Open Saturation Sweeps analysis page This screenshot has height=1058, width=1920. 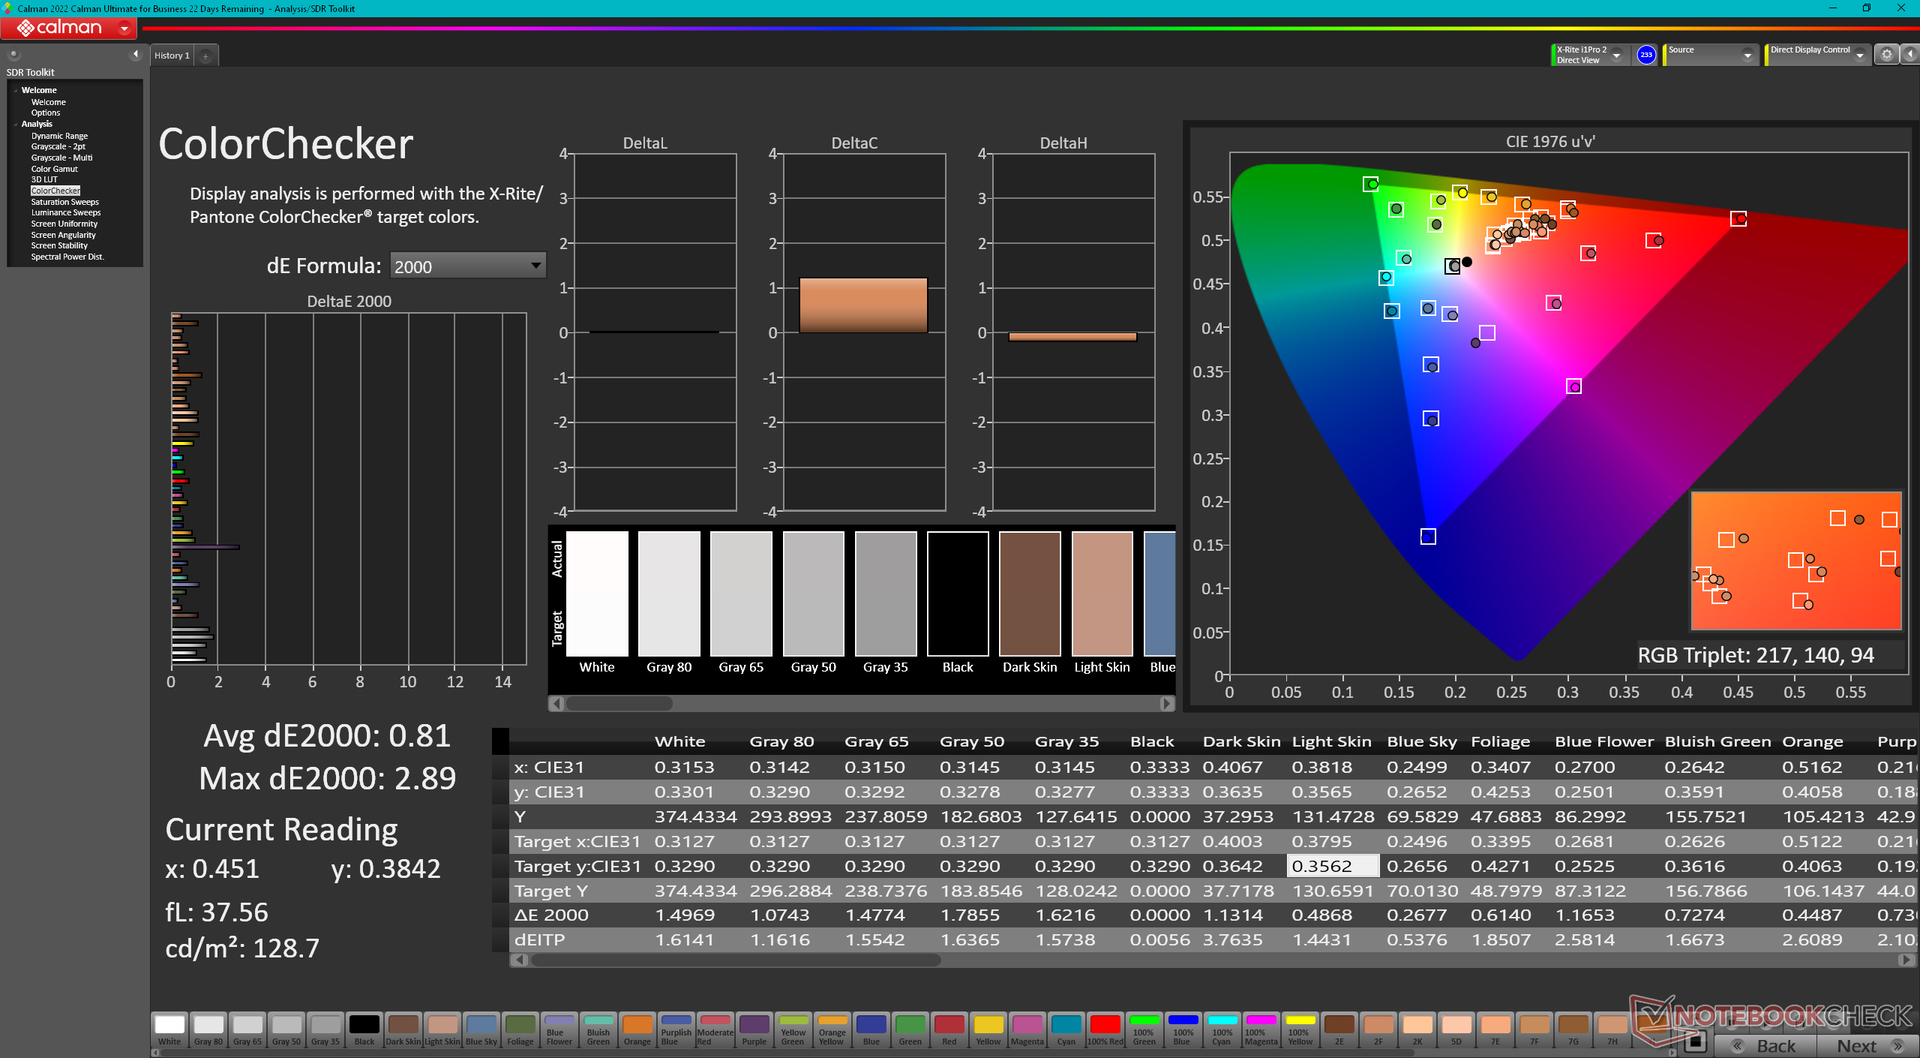point(64,202)
